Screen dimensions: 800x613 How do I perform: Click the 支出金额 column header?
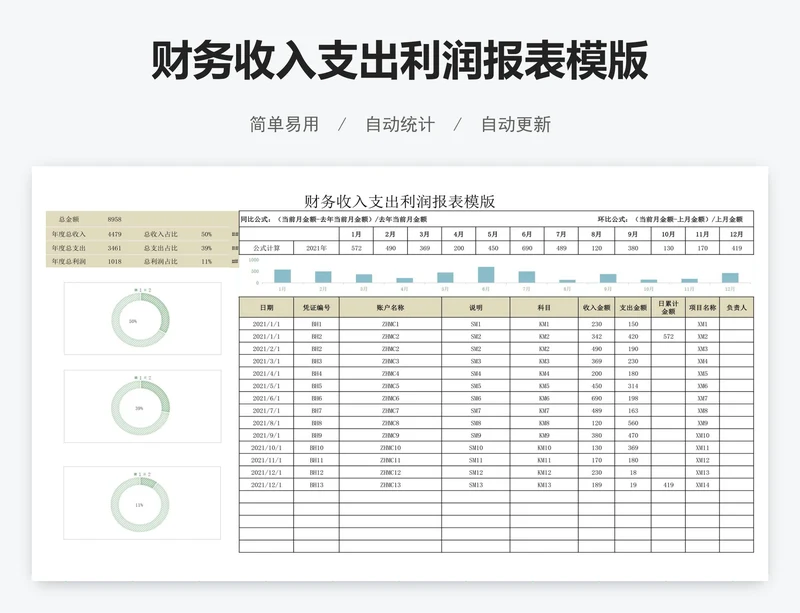coord(633,308)
